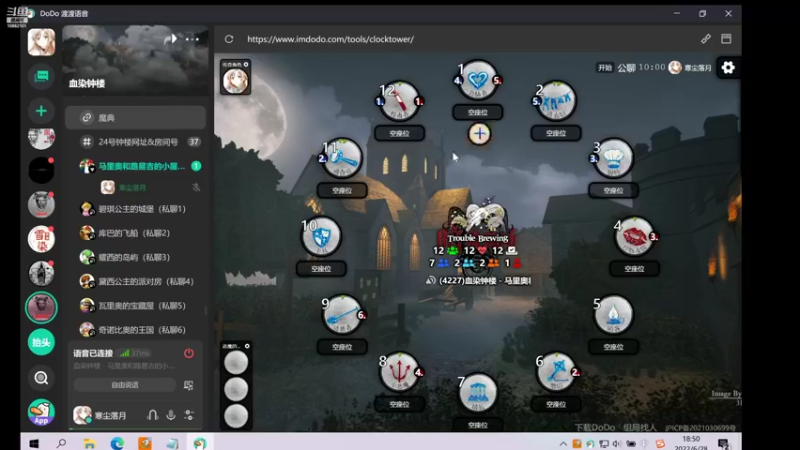Toggle headphone deafen in user bar
This screenshot has width=800, height=450.
152,415
